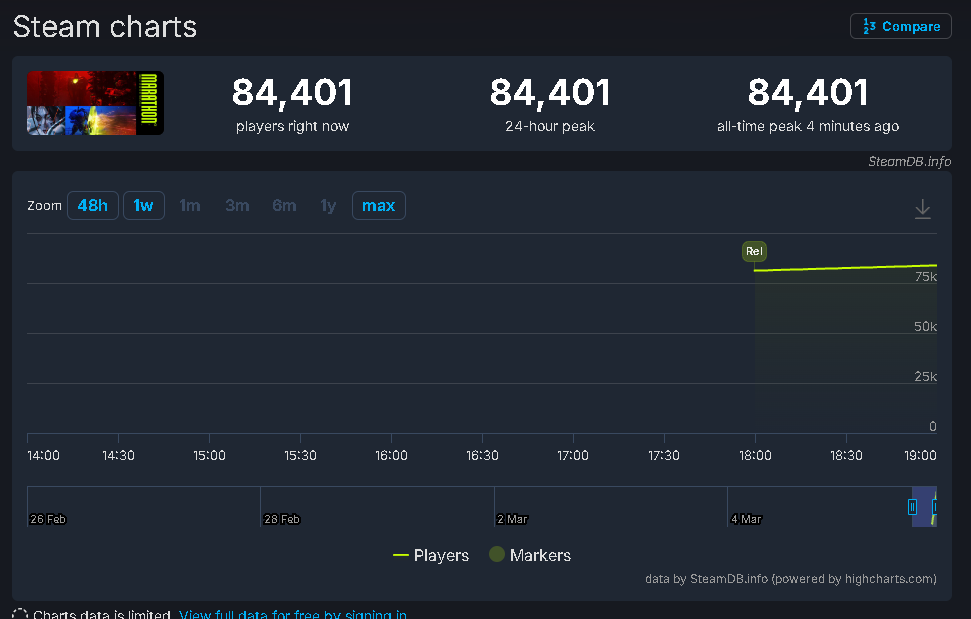
Task: Click the 75k y-axis label
Action: coord(926,277)
